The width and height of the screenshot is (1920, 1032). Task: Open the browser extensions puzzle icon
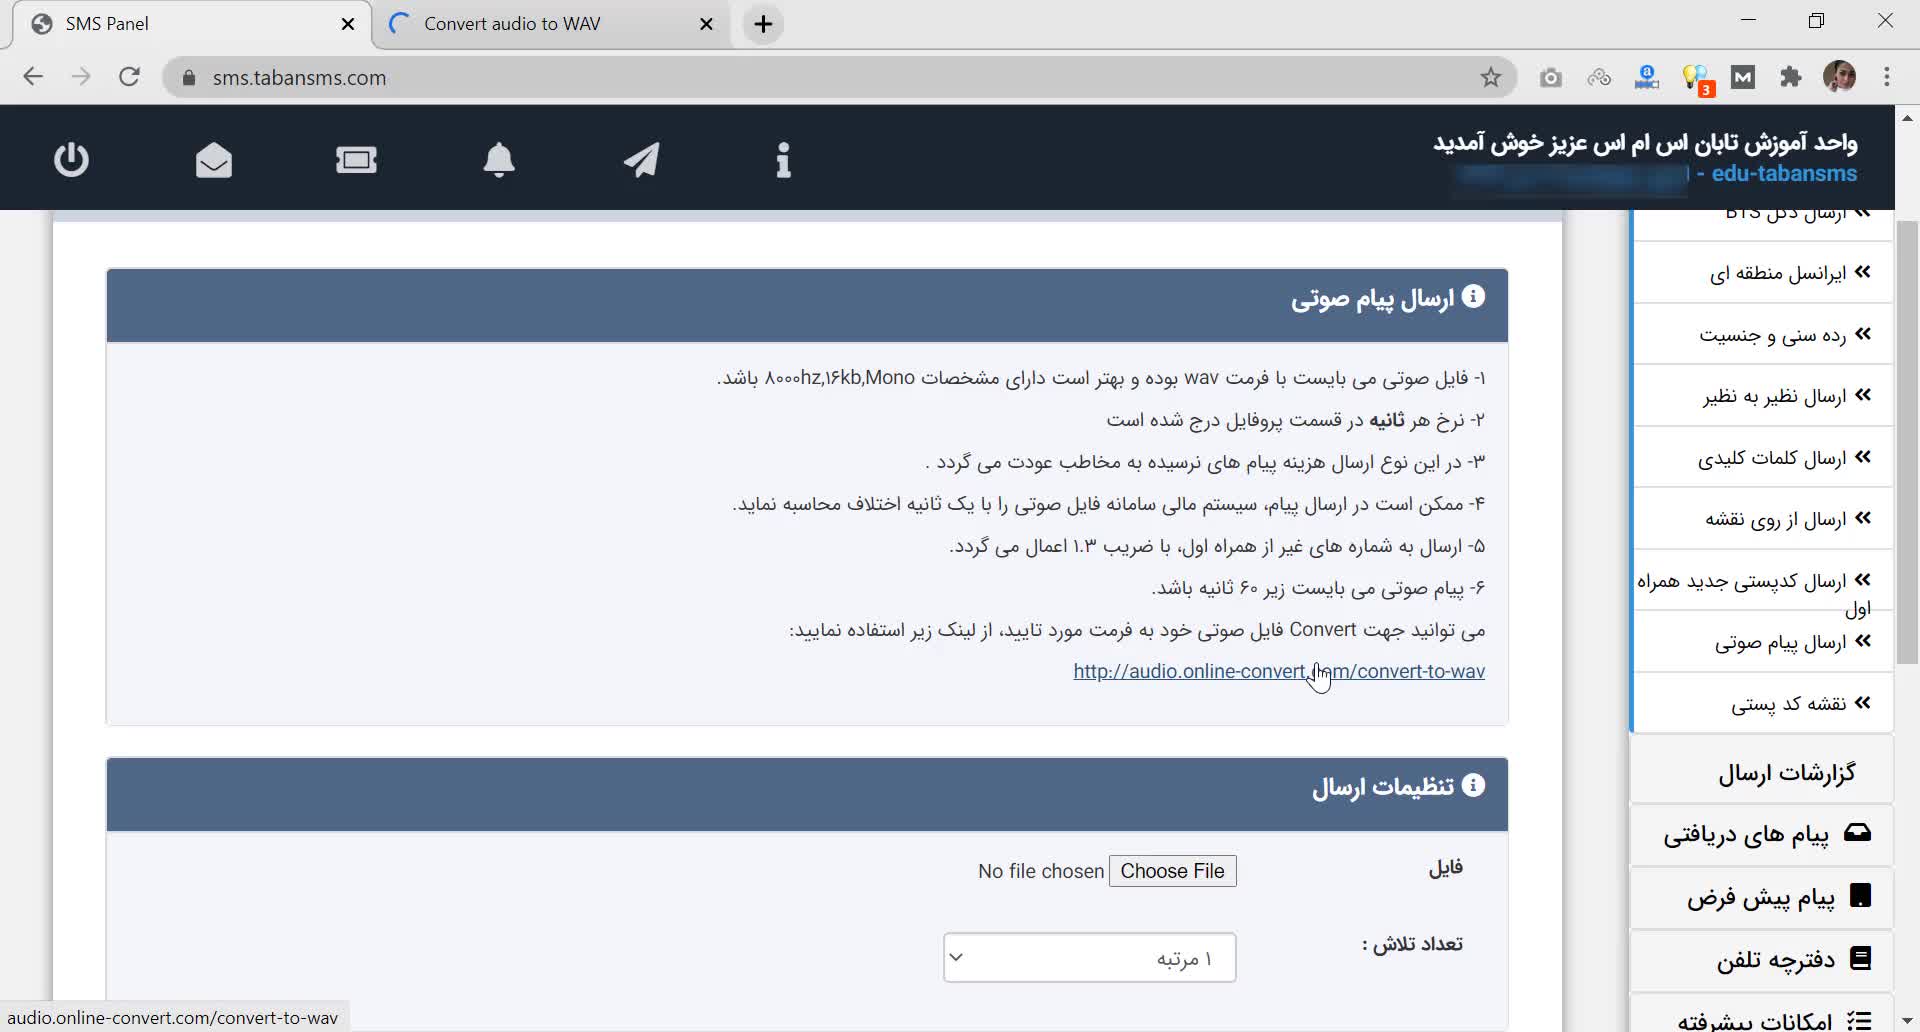1791,78
